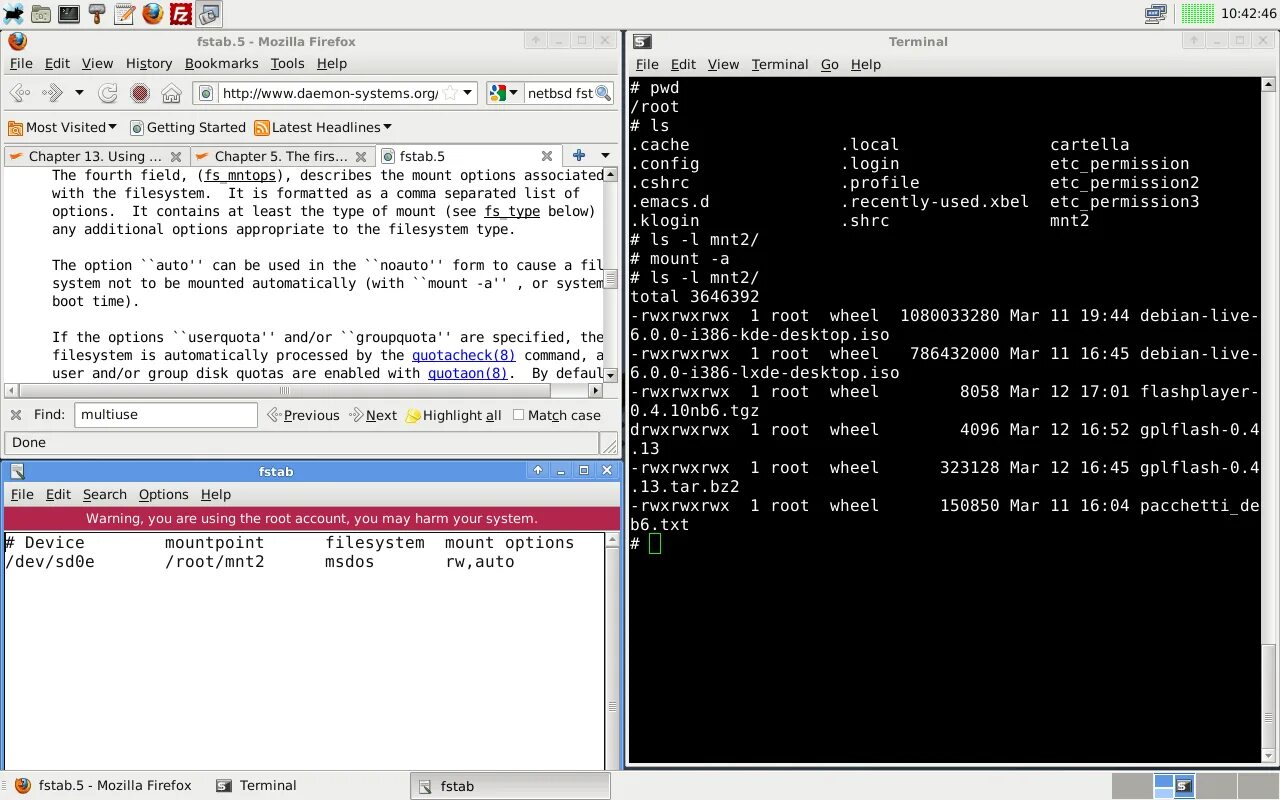Click the screenshot tool launcher in panel
This screenshot has height=800, width=1280.
[x=209, y=14]
